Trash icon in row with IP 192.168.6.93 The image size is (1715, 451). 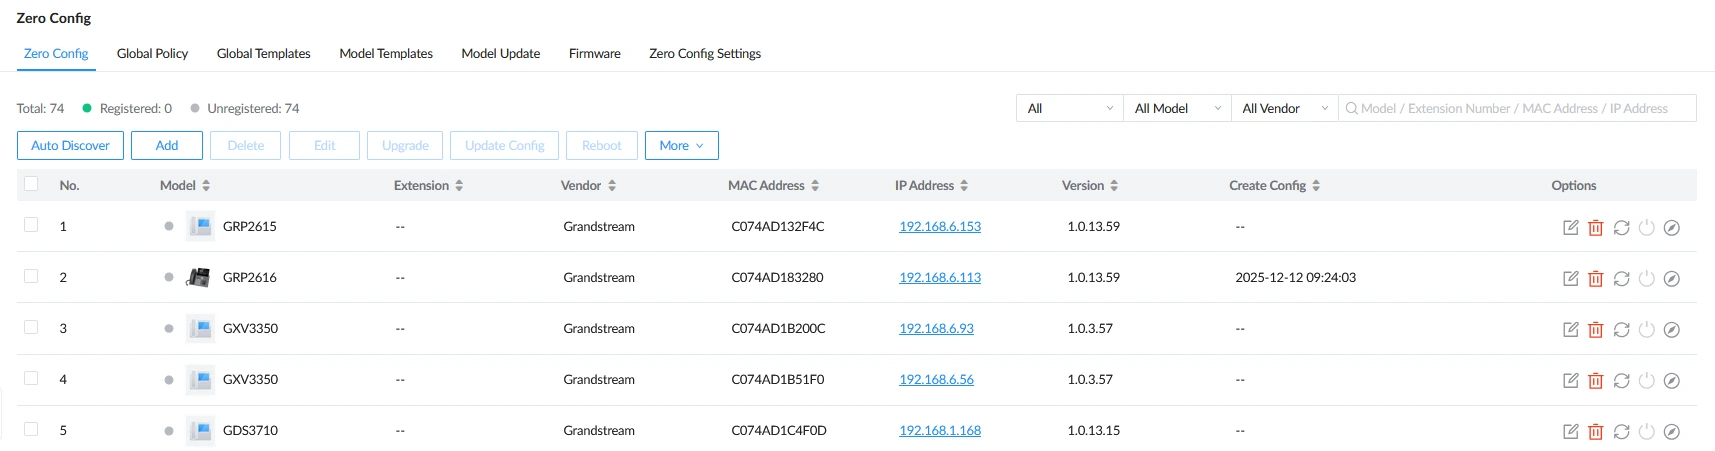(1596, 330)
